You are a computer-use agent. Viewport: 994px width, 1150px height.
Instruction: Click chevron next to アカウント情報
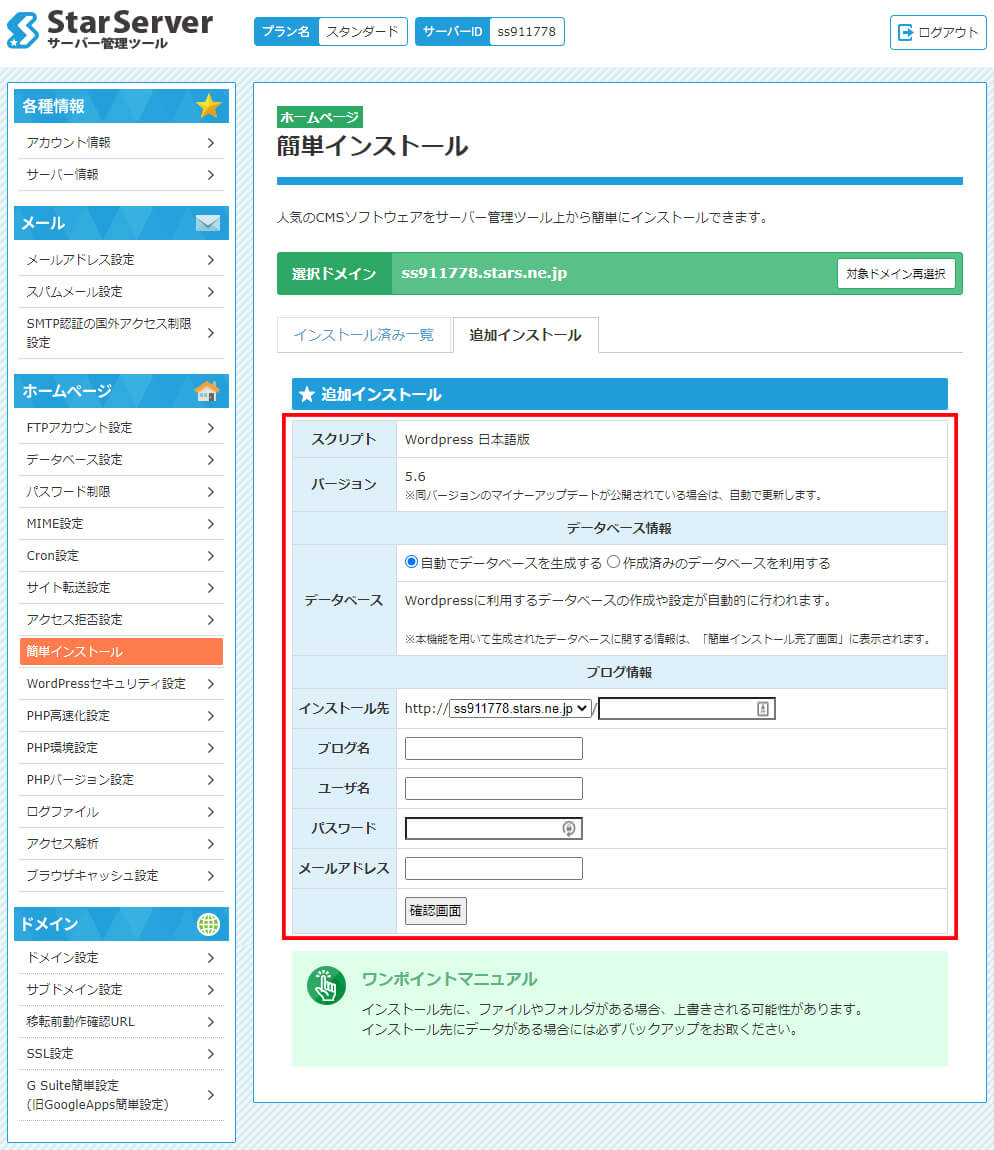click(x=211, y=143)
